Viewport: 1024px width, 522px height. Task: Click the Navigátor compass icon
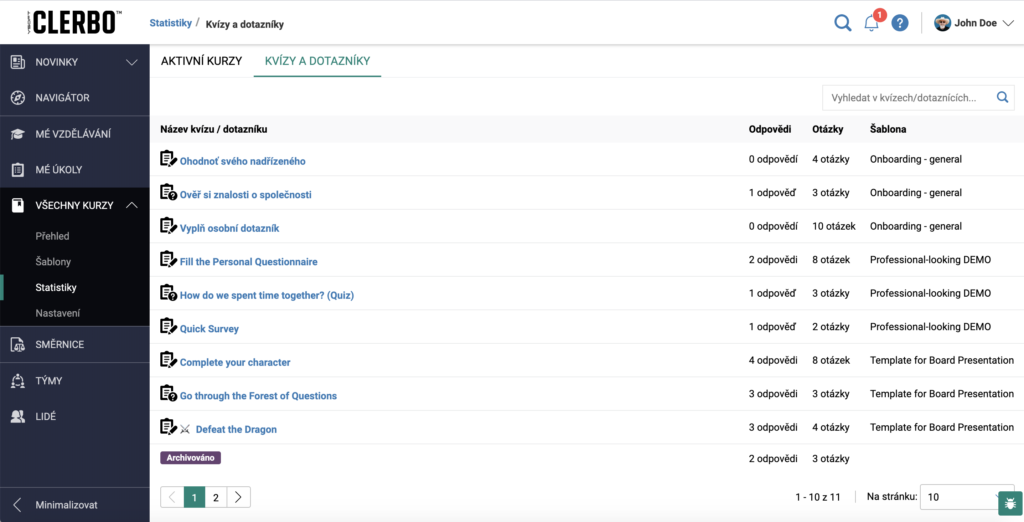tap(18, 98)
